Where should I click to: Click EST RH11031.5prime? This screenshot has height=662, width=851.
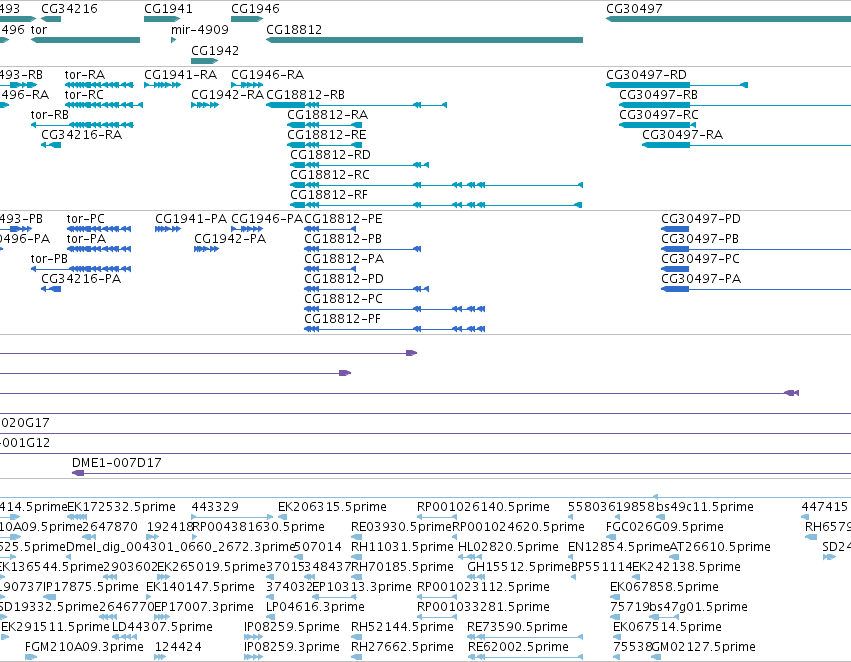point(402,547)
